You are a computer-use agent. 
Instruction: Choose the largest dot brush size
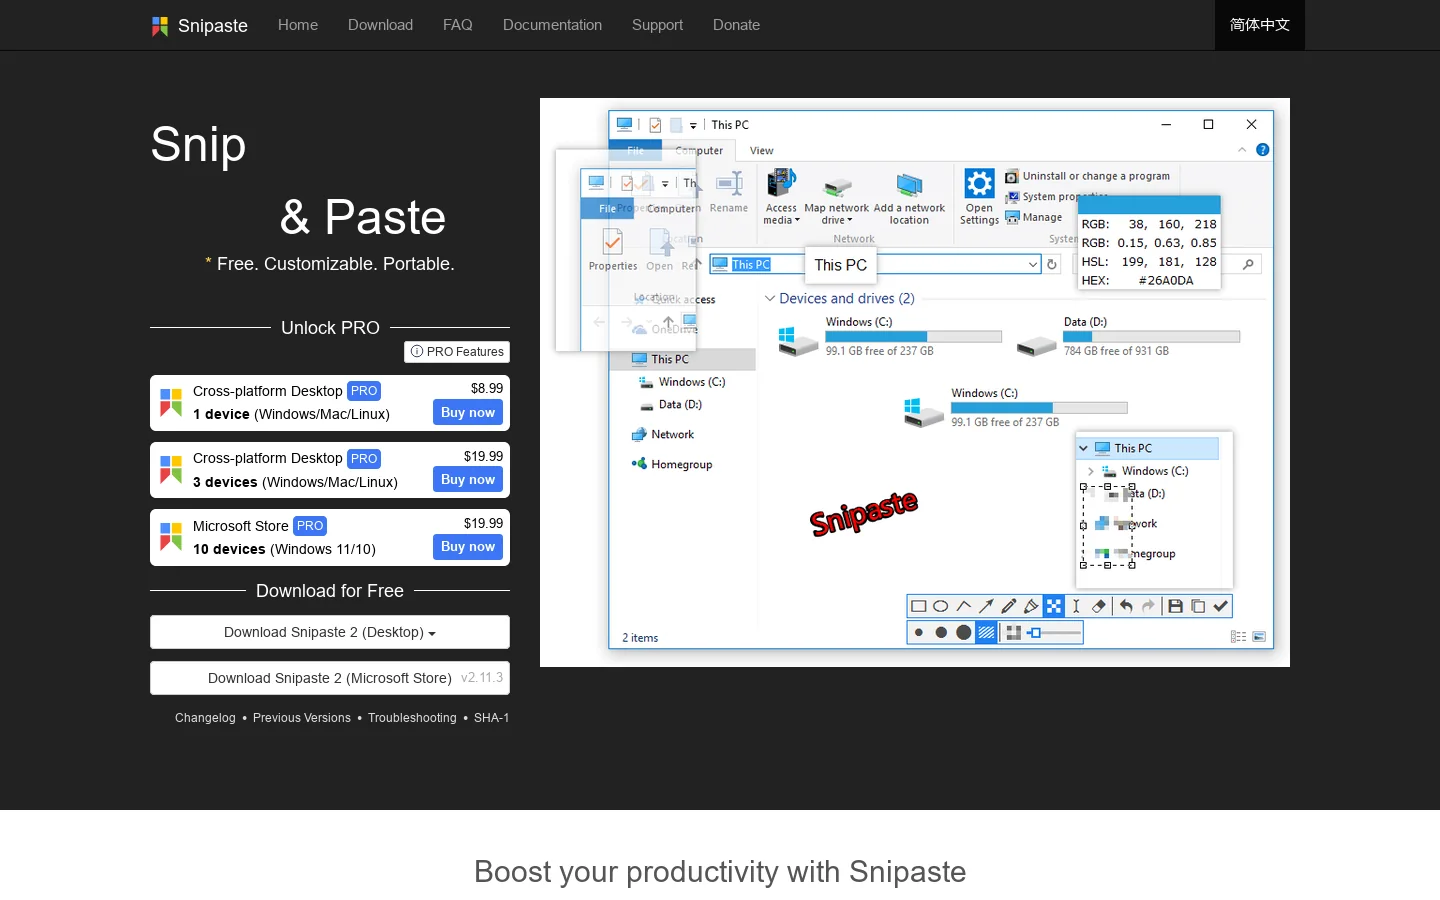(964, 632)
